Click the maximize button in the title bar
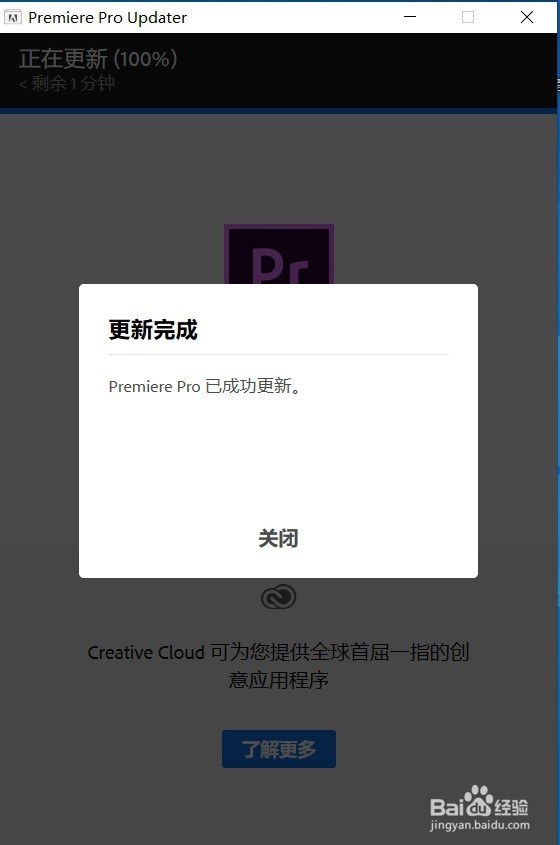Image resolution: width=560 pixels, height=845 pixels. tap(468, 17)
